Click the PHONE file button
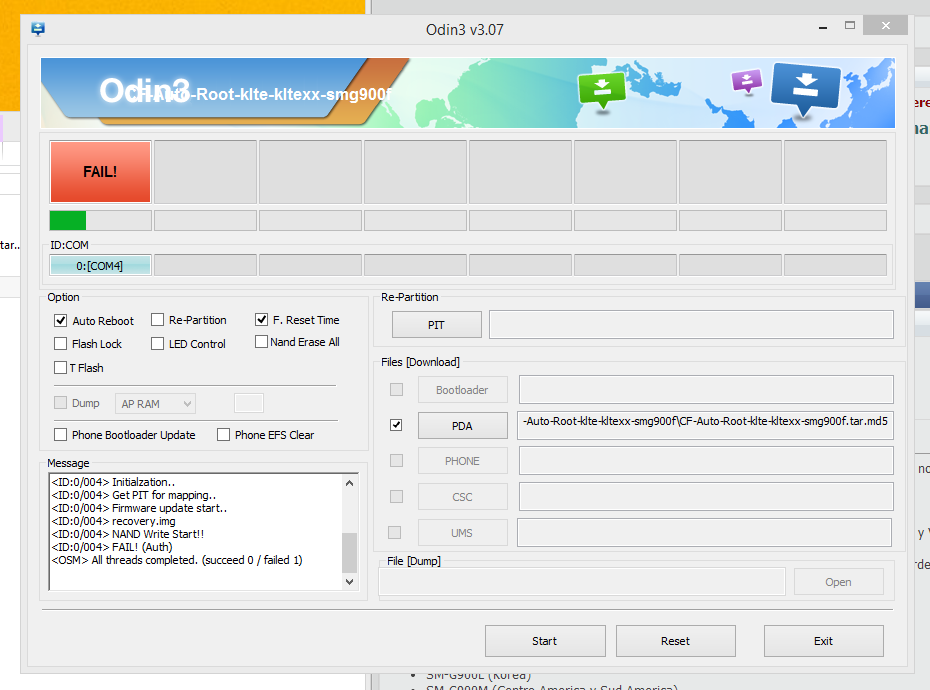The width and height of the screenshot is (930, 690). [x=463, y=462]
